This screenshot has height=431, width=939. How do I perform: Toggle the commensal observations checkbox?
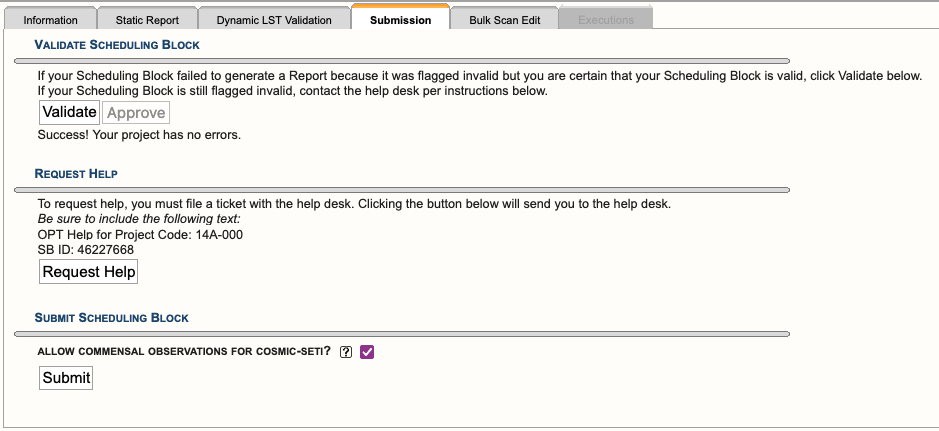tap(367, 352)
